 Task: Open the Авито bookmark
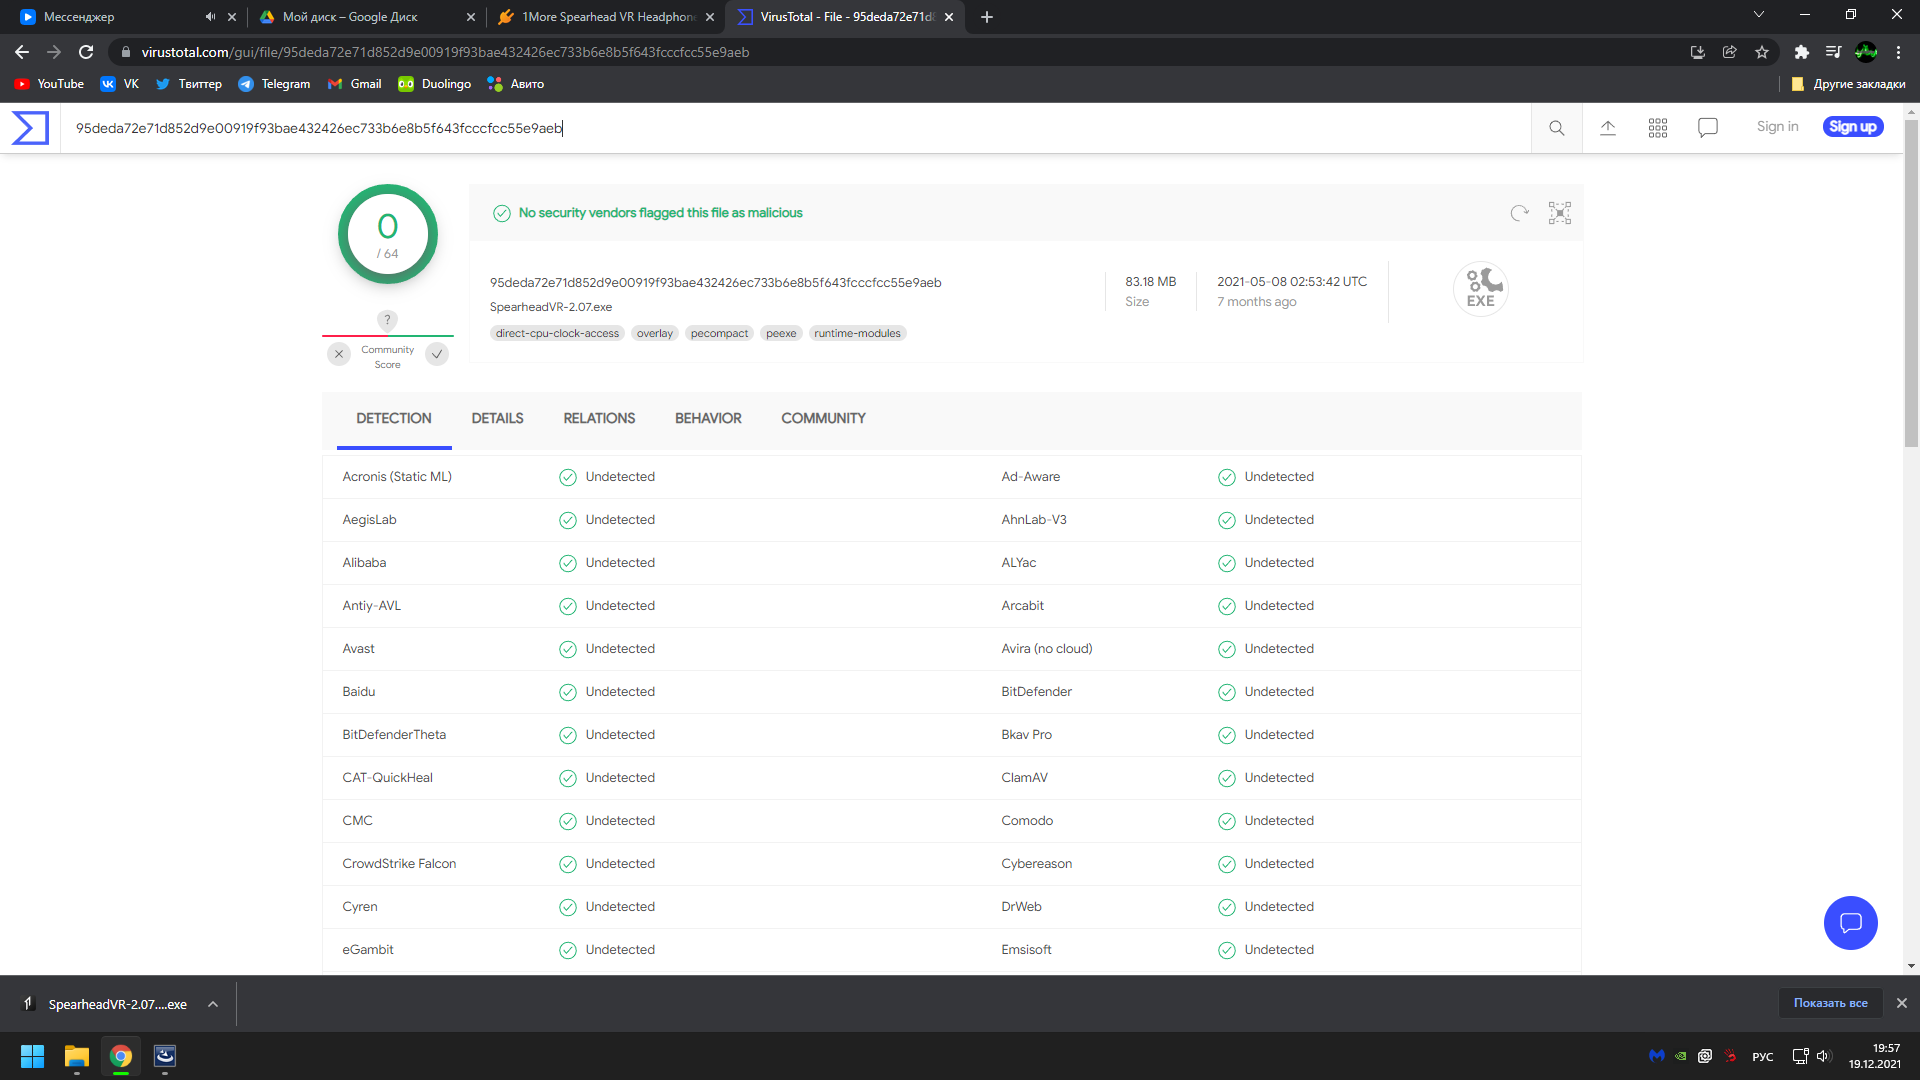pyautogui.click(x=515, y=84)
